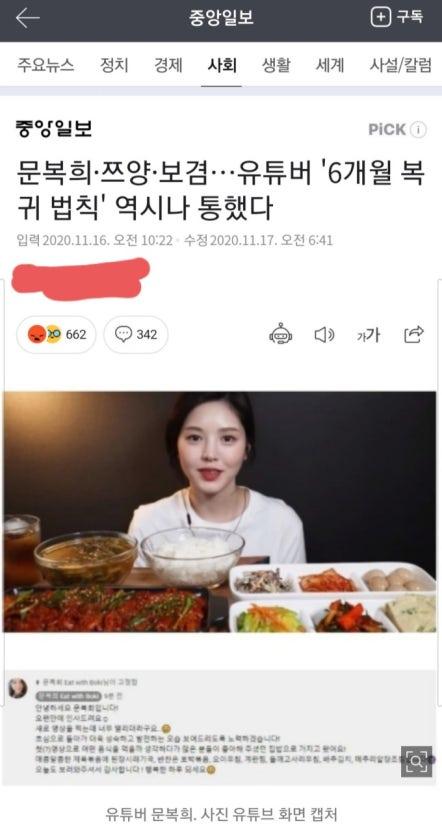Switch to the 경제 tab
The height and width of the screenshot is (832, 442).
click(x=168, y=65)
